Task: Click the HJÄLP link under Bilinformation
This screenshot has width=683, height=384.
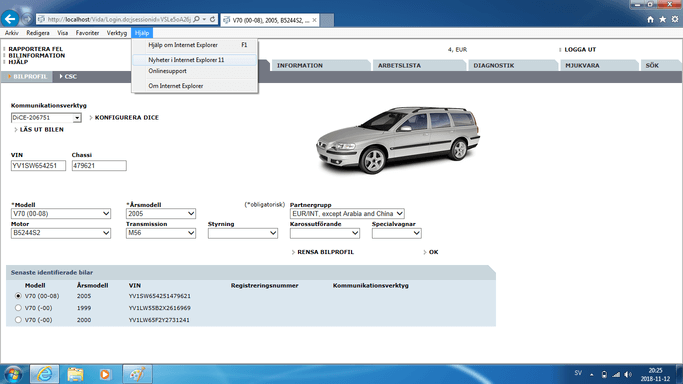Action: pos(18,62)
